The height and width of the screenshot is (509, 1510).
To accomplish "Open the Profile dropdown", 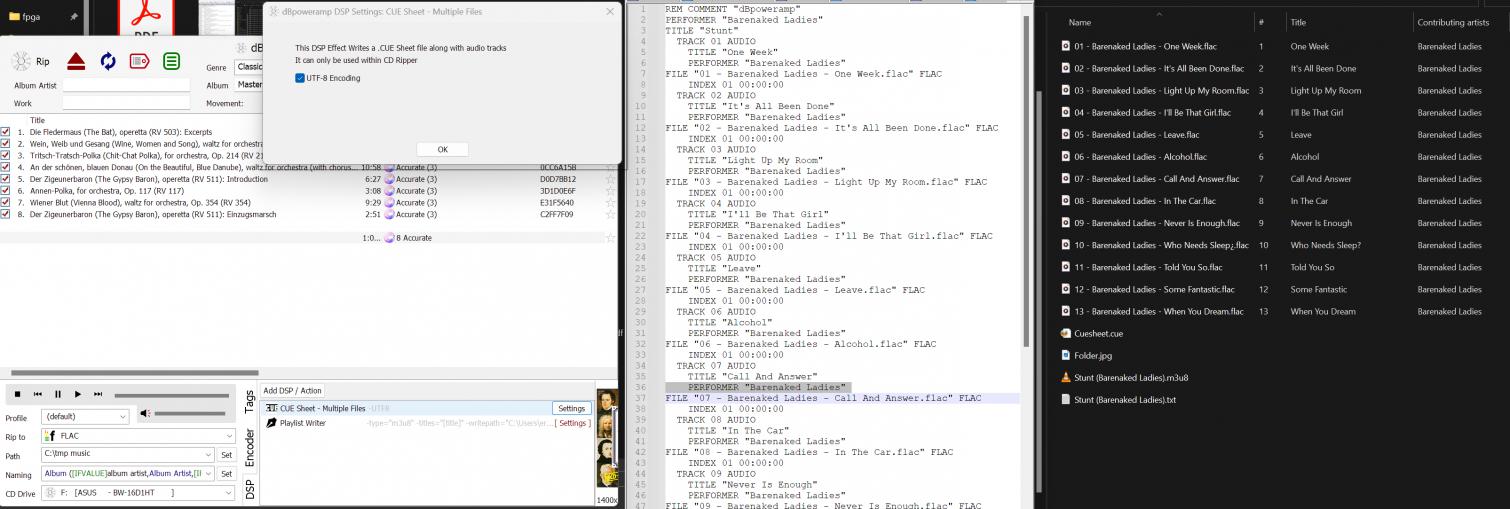I will click(x=85, y=416).
